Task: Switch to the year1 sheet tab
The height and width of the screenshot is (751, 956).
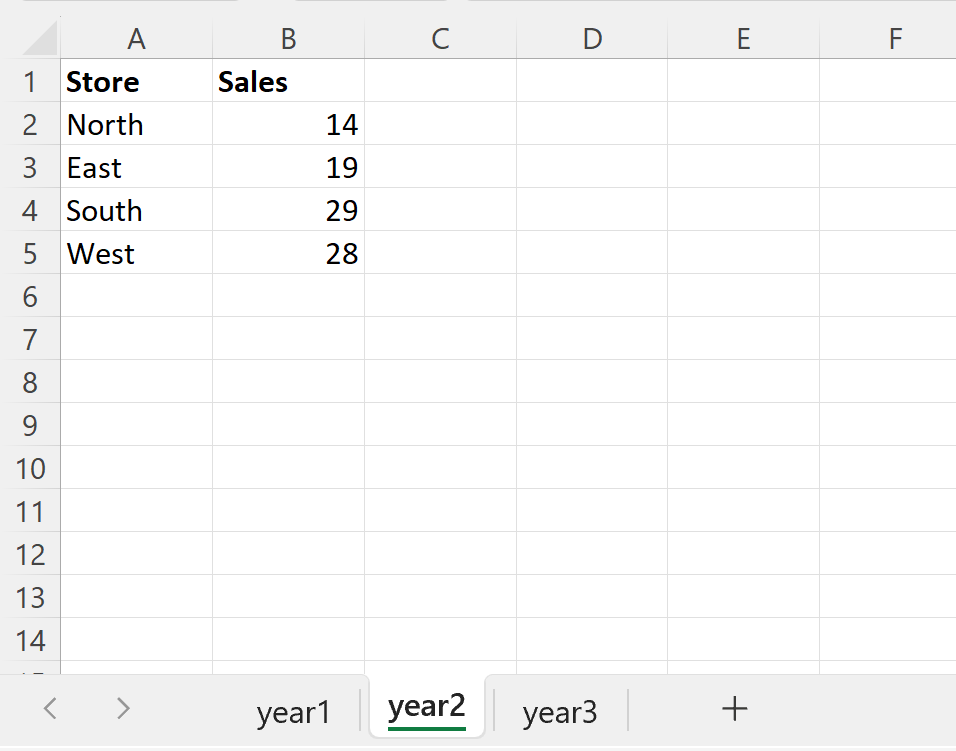Action: pos(294,710)
